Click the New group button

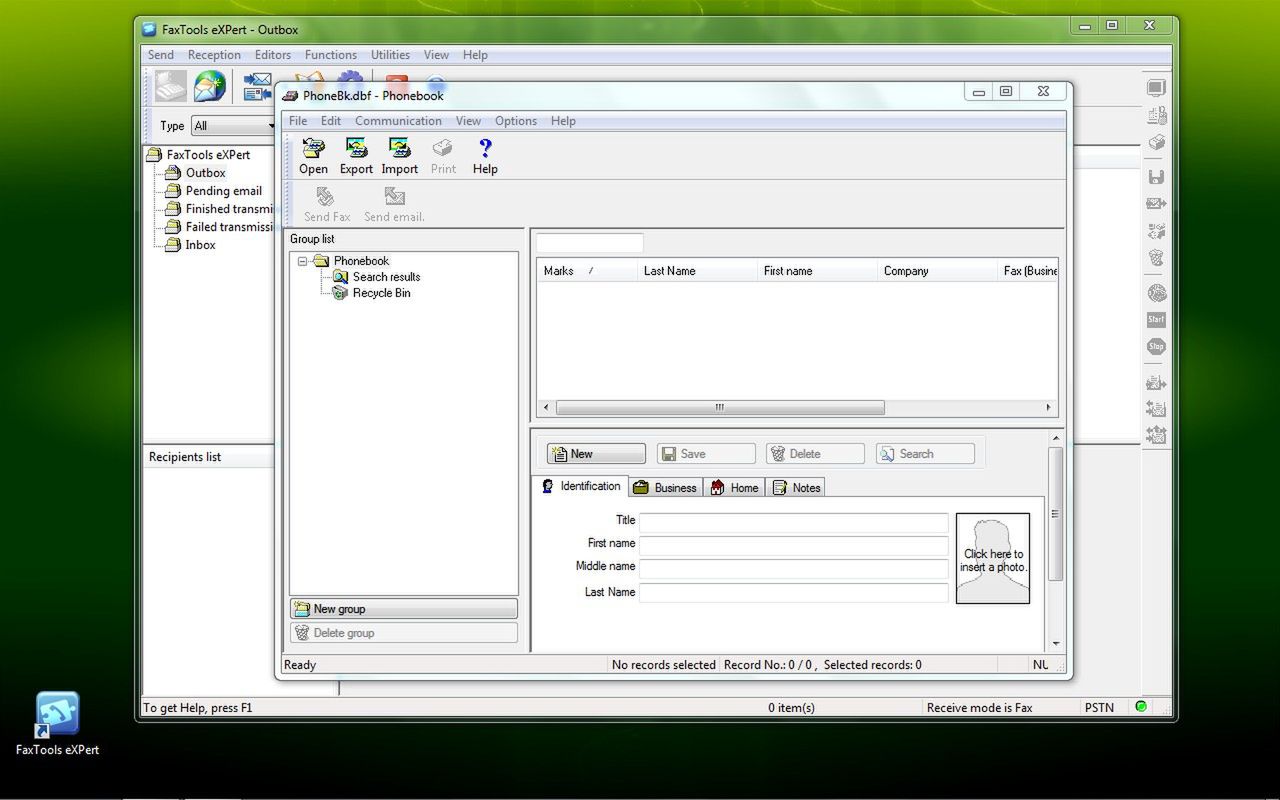404,609
